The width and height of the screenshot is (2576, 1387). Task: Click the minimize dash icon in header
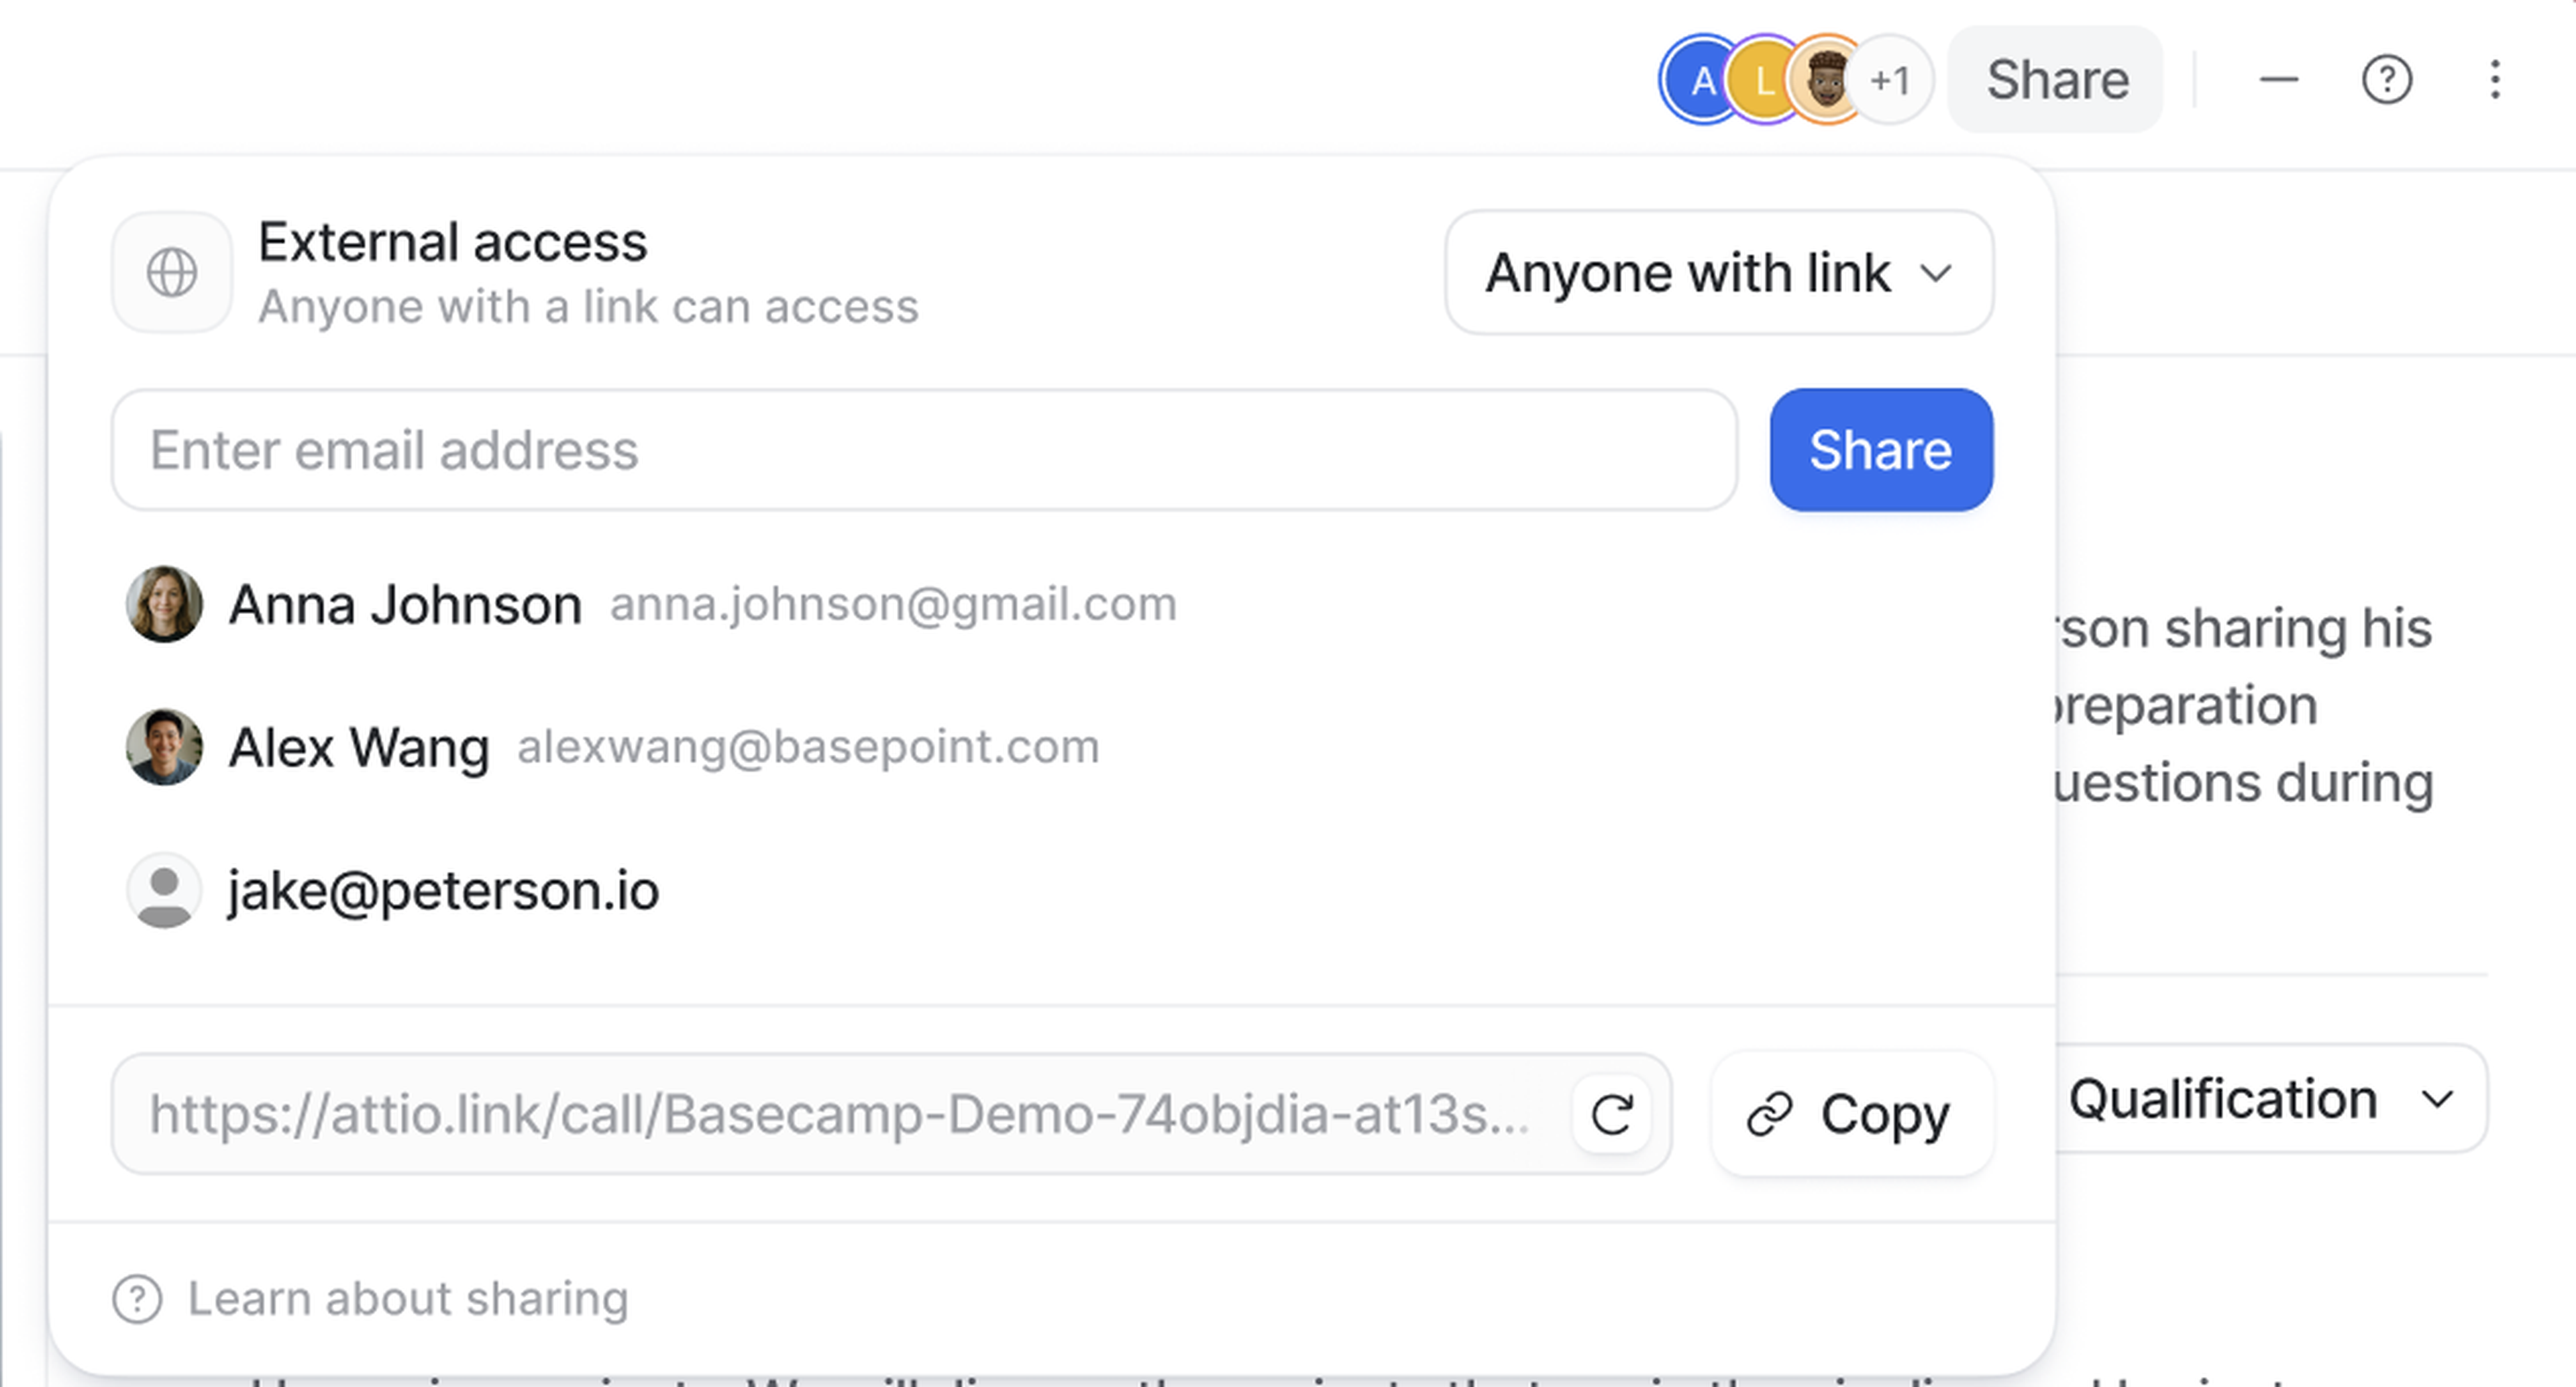click(x=2278, y=80)
